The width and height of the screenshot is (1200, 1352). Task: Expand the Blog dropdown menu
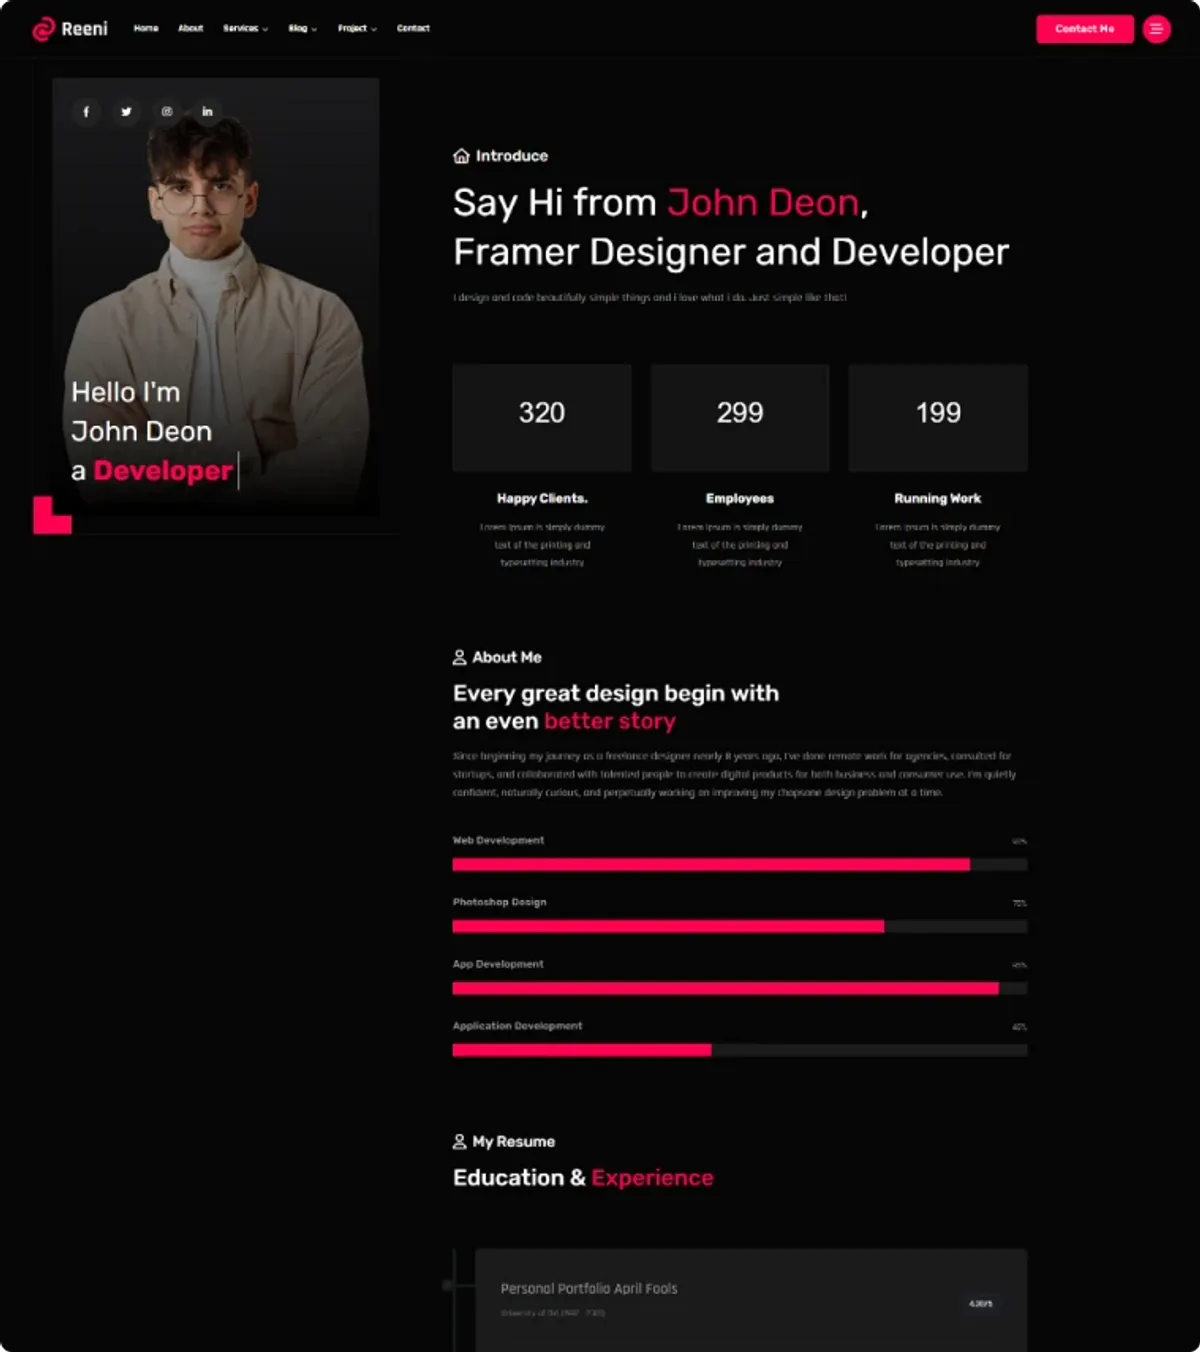(302, 29)
